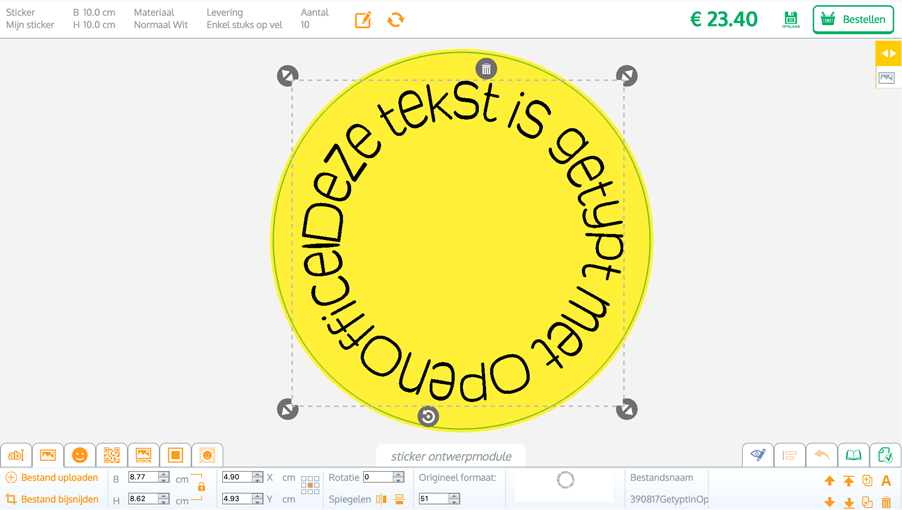Click the alignment anchor grid
The width and height of the screenshot is (902, 510).
(x=310, y=485)
